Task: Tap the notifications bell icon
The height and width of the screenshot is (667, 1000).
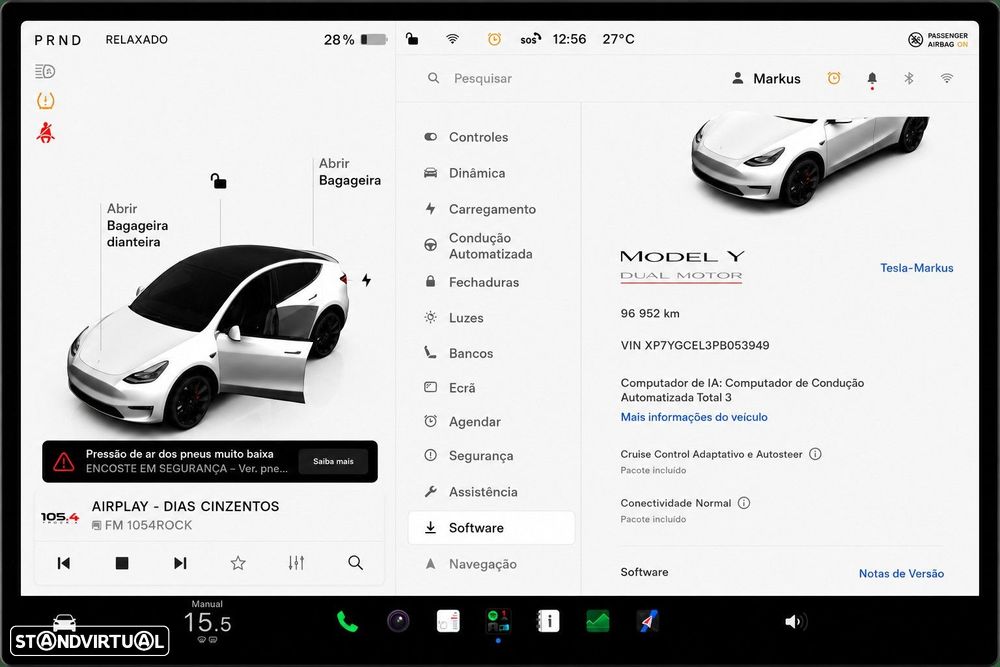Action: 872,79
